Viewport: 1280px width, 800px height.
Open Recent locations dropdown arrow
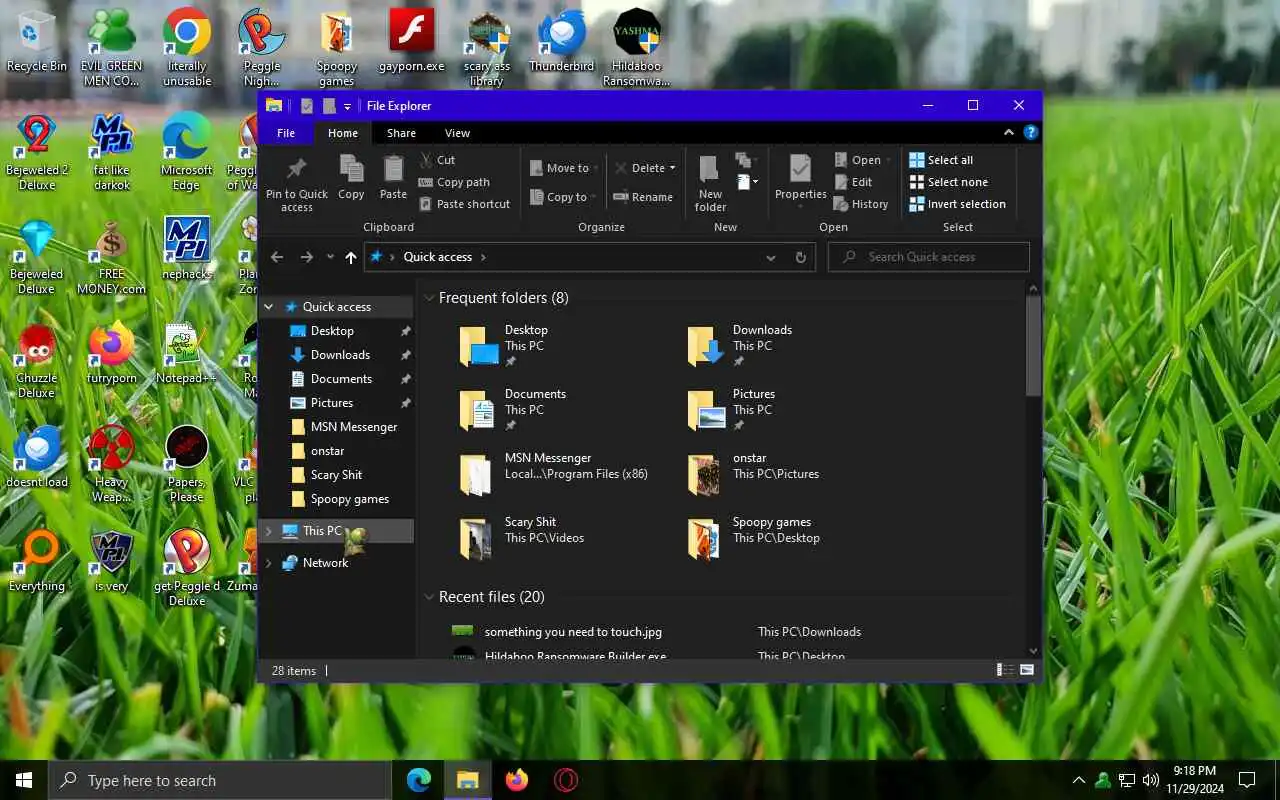point(331,257)
